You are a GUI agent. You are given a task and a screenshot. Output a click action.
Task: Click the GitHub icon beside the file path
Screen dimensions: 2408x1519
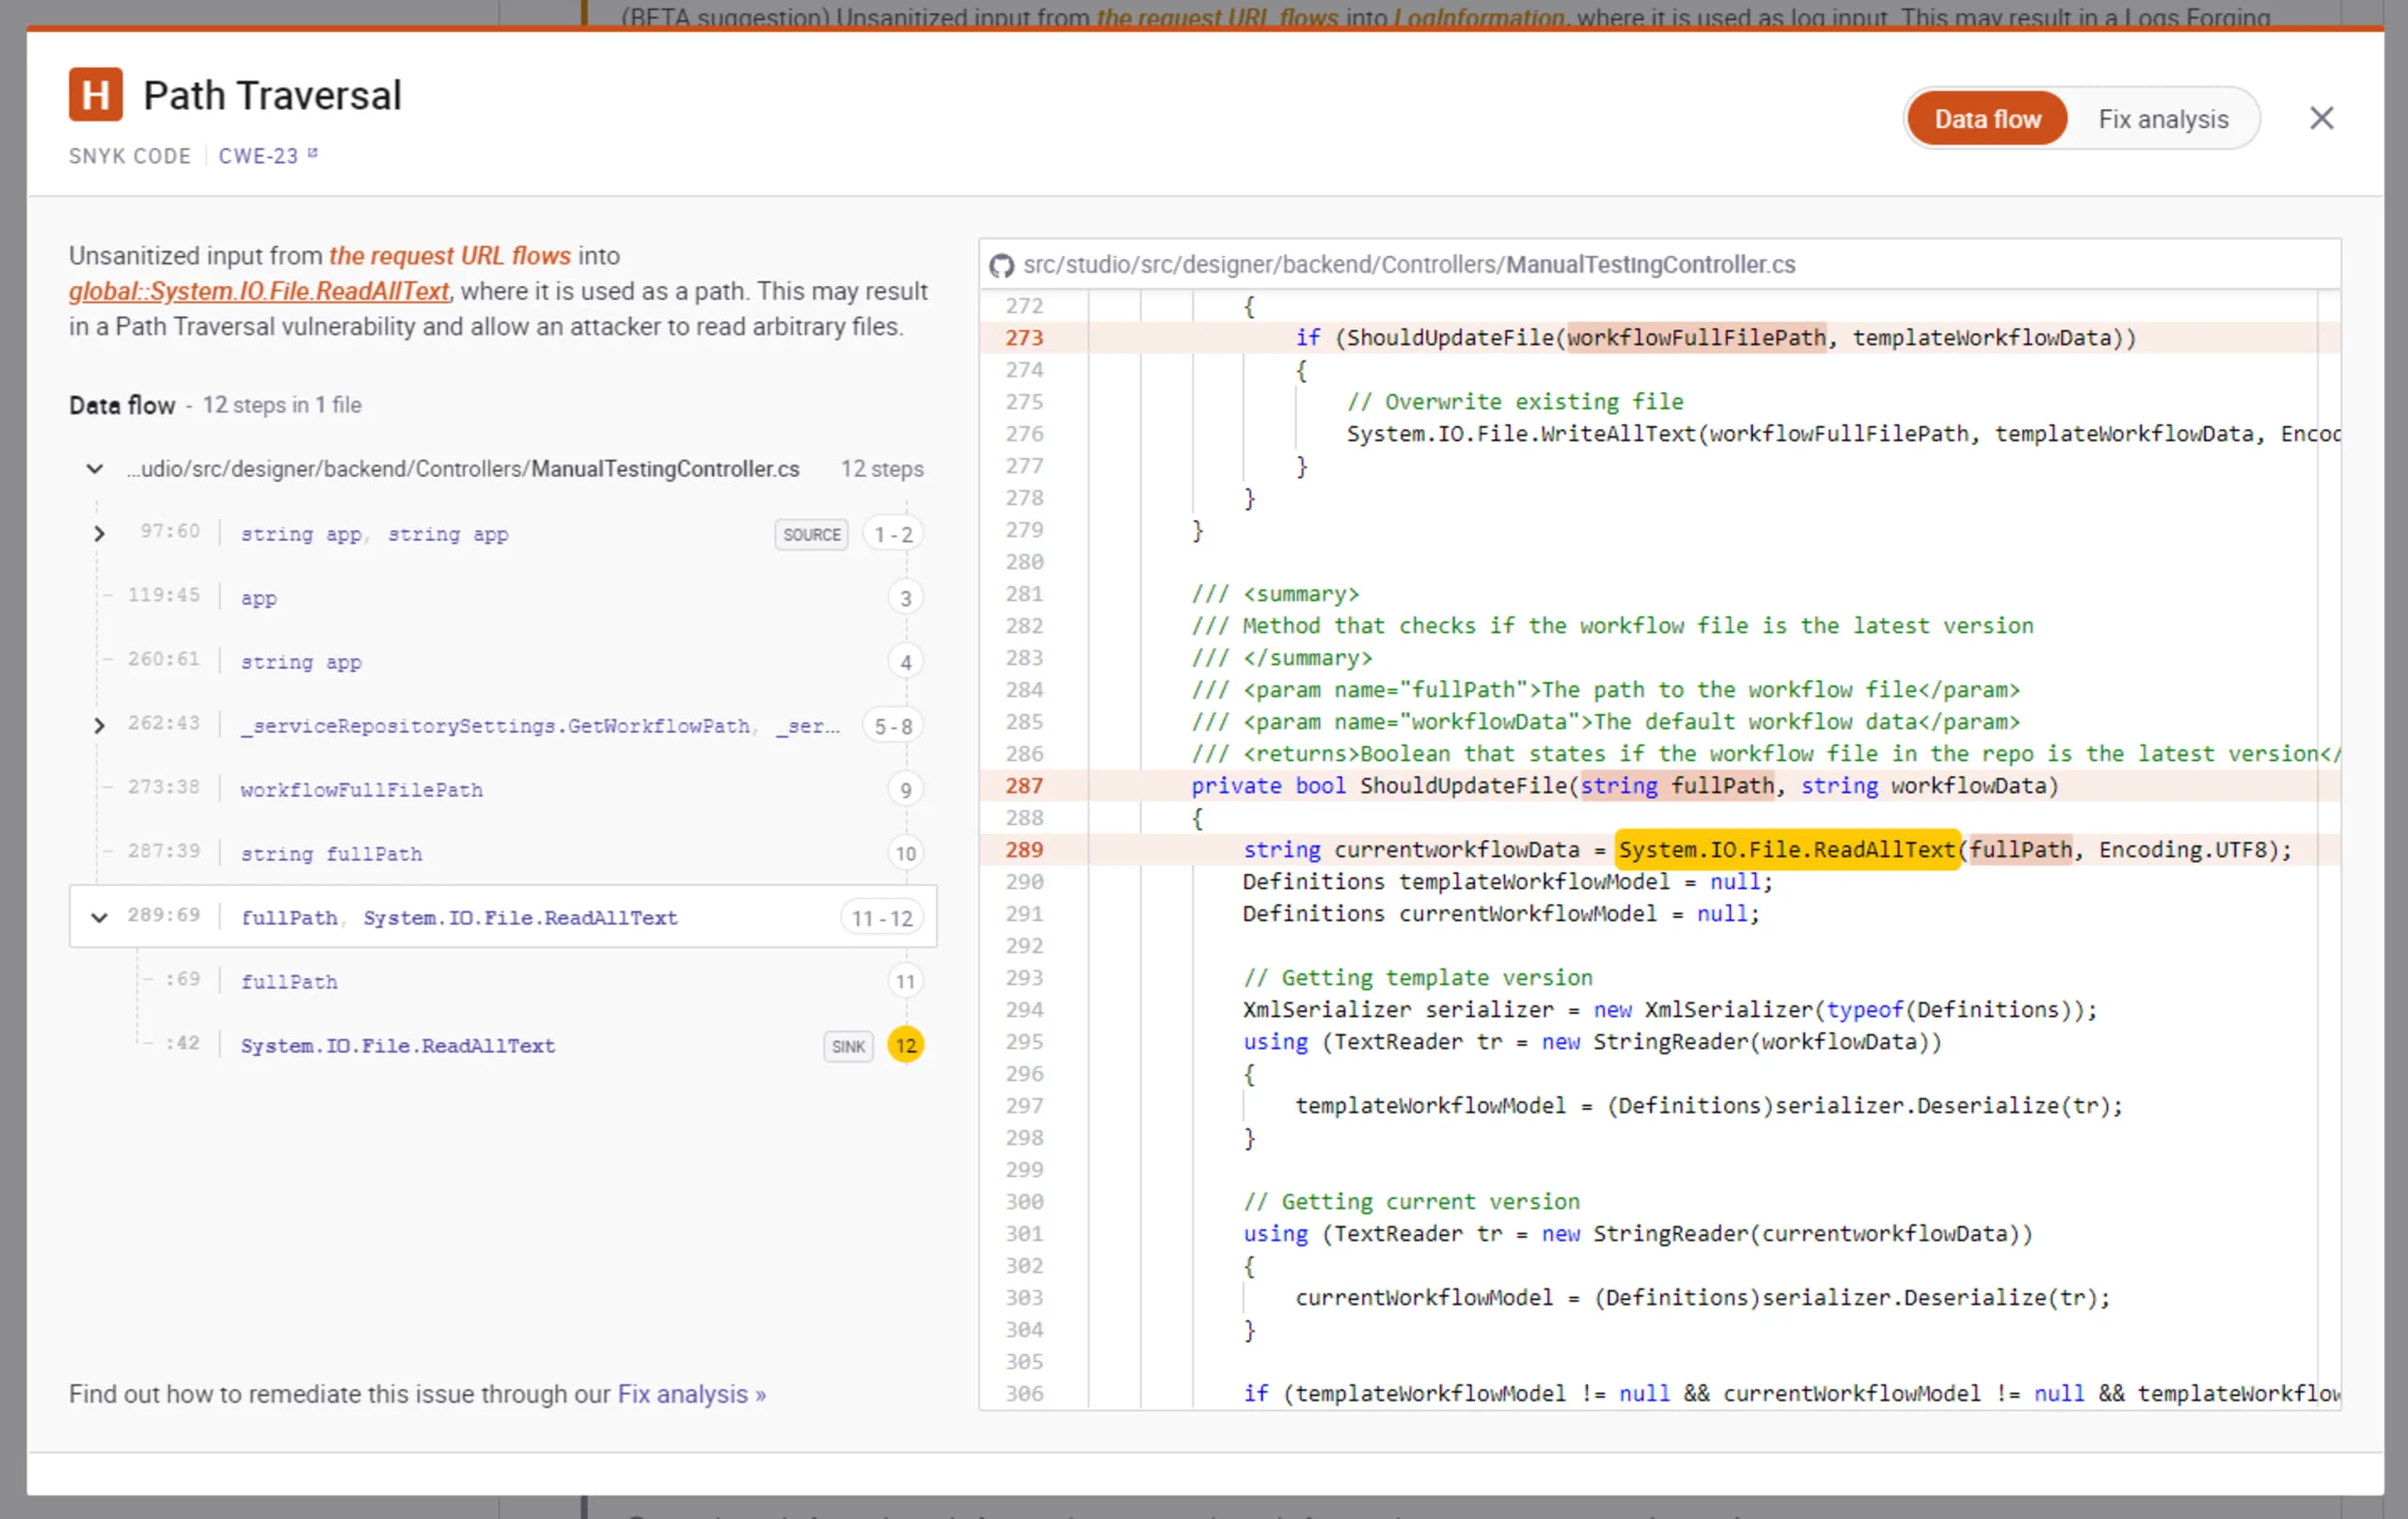(x=1003, y=264)
